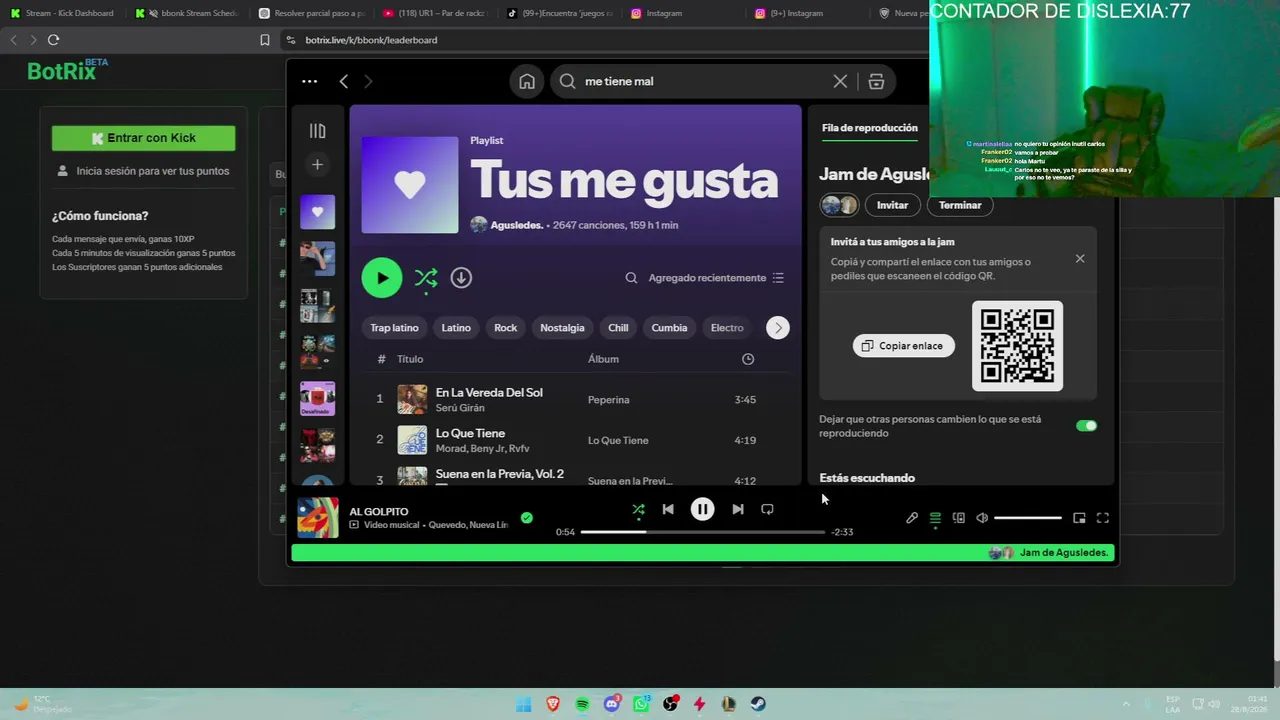
Task: Open the lyrics microphone icon
Action: (912, 518)
